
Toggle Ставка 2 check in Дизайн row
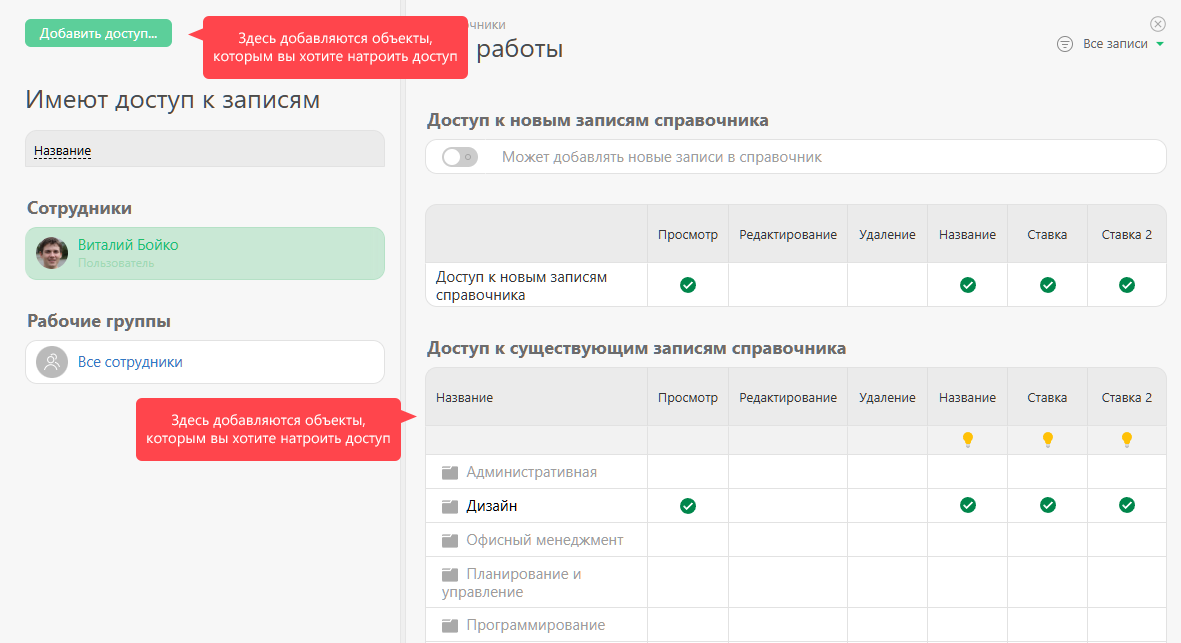pos(1127,505)
